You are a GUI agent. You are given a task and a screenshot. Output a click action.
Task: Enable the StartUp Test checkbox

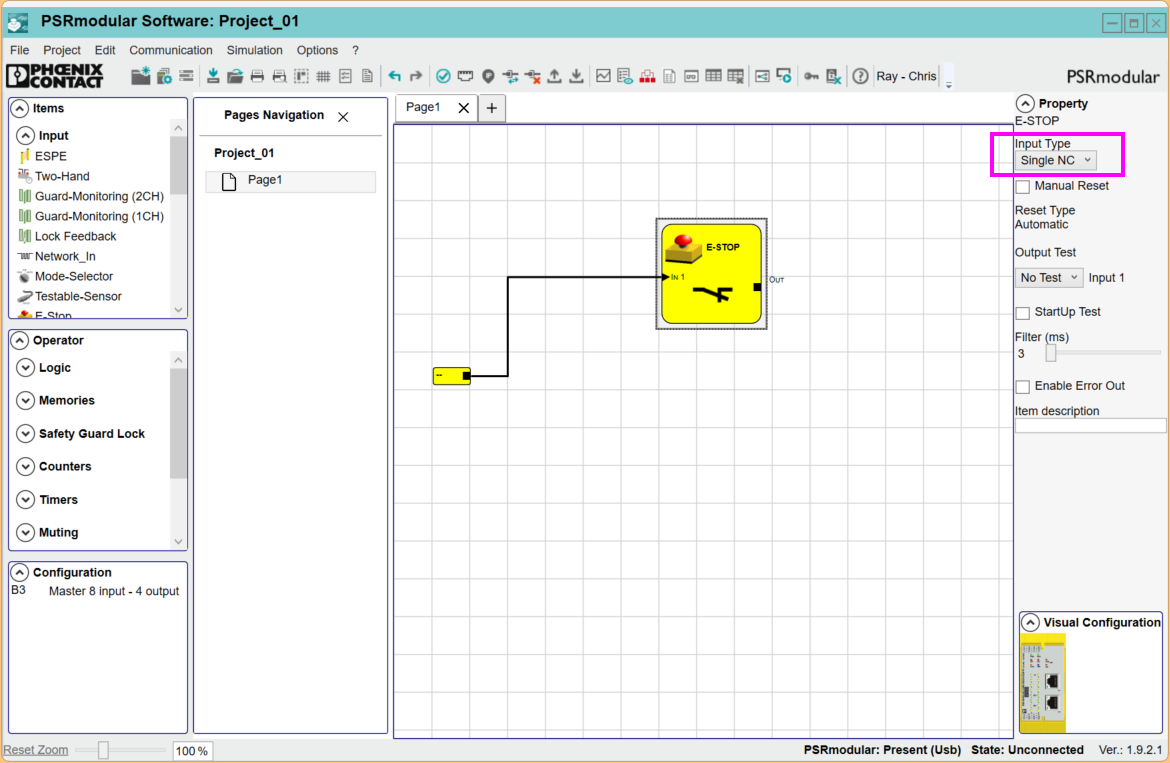(1023, 313)
